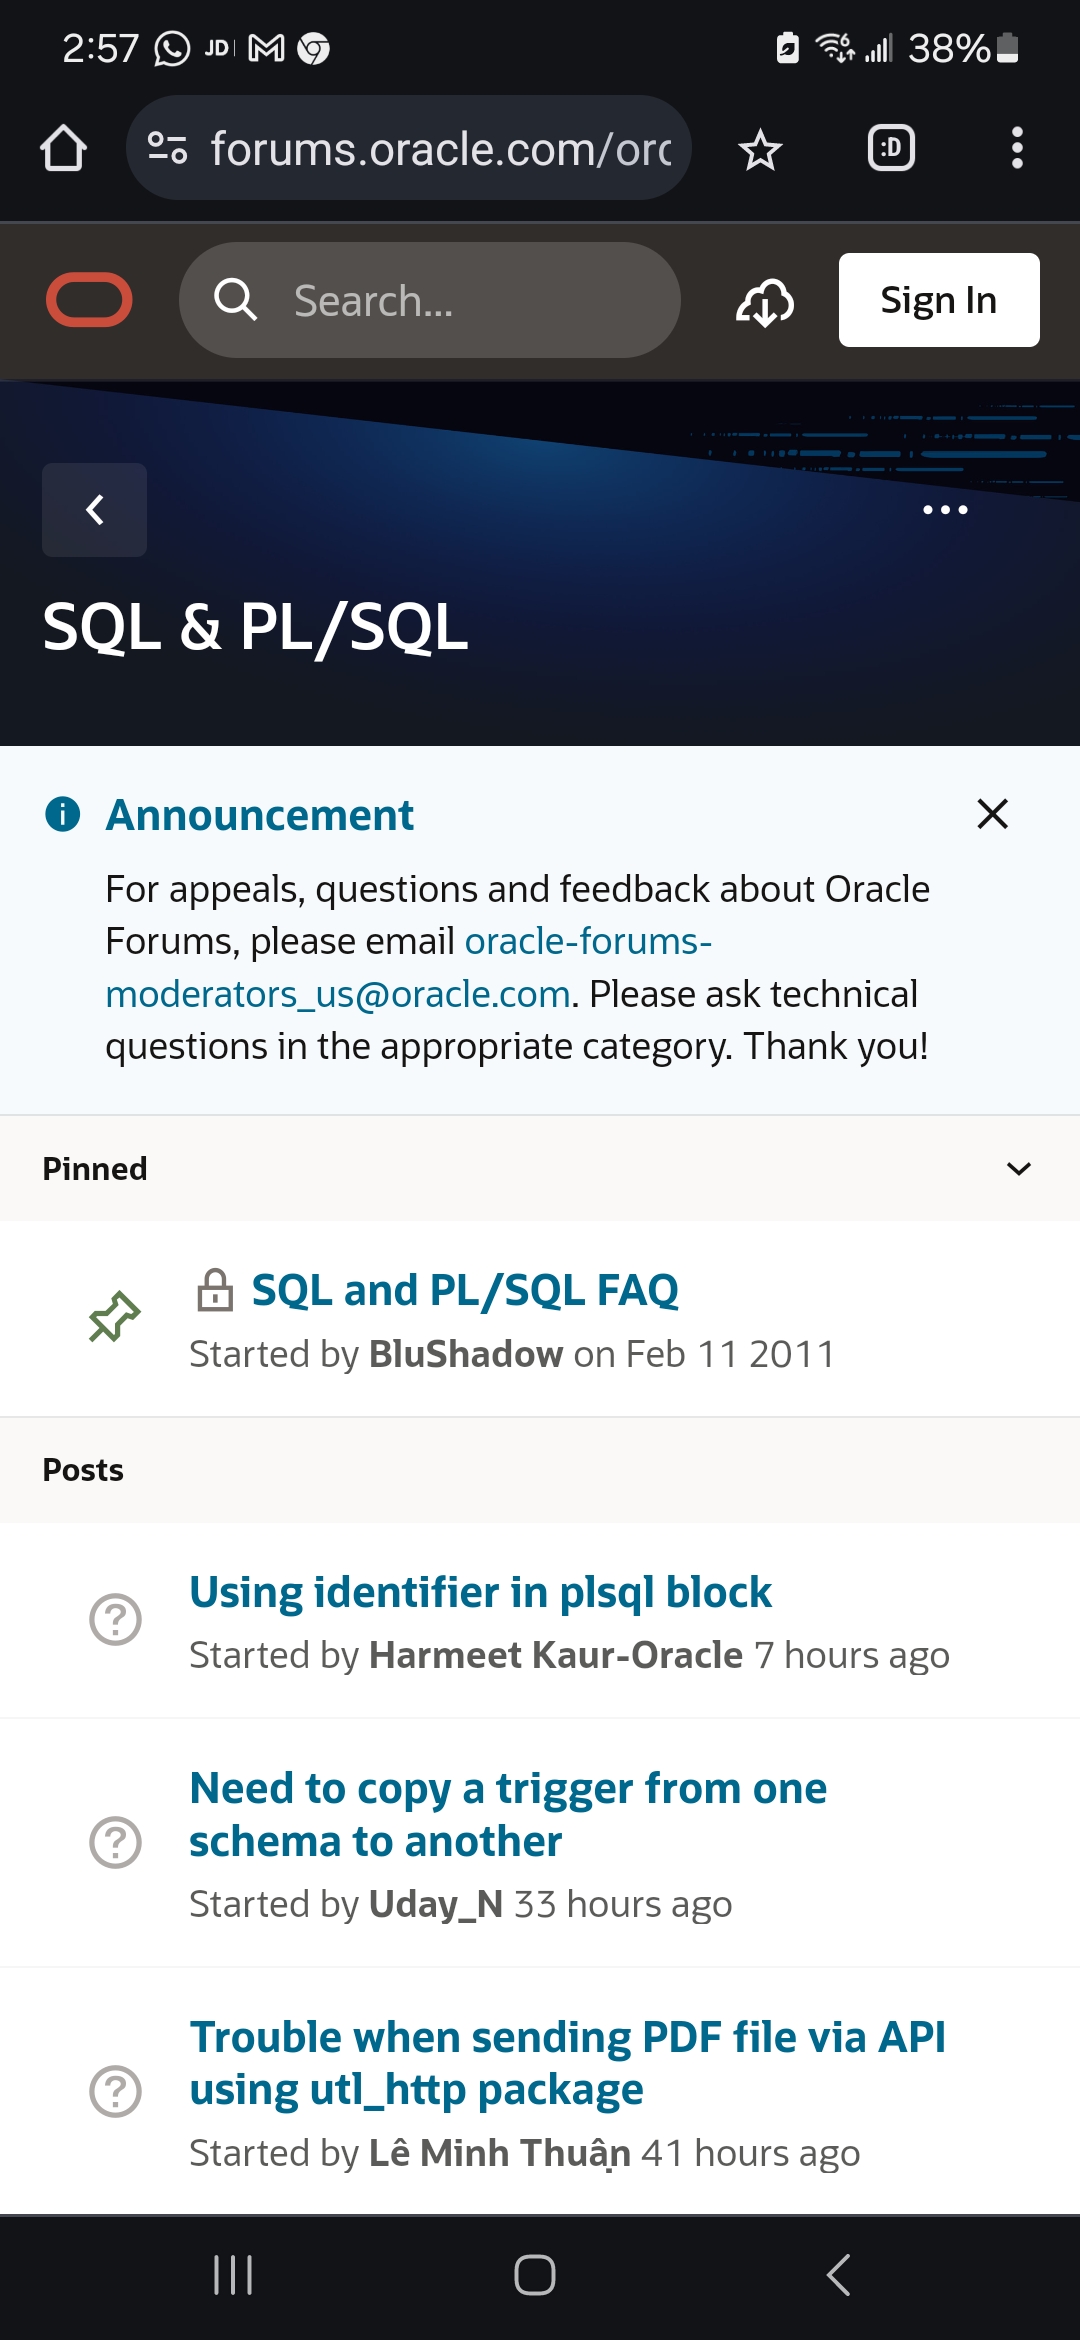Click the cloud download icon
This screenshot has height=2340, width=1080.
point(765,301)
